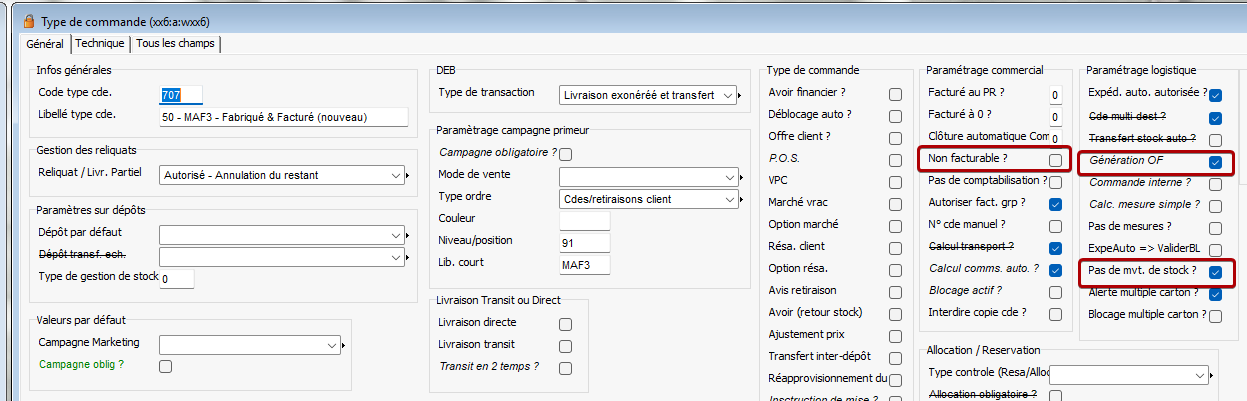Enable the Non facturable checkbox
This screenshot has width=1247, height=401.
[x=1055, y=160]
